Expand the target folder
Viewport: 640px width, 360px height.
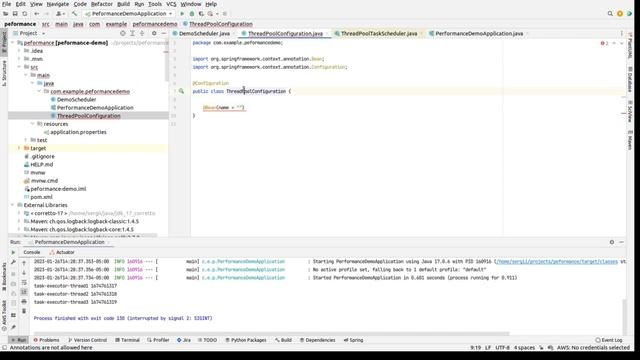19,148
